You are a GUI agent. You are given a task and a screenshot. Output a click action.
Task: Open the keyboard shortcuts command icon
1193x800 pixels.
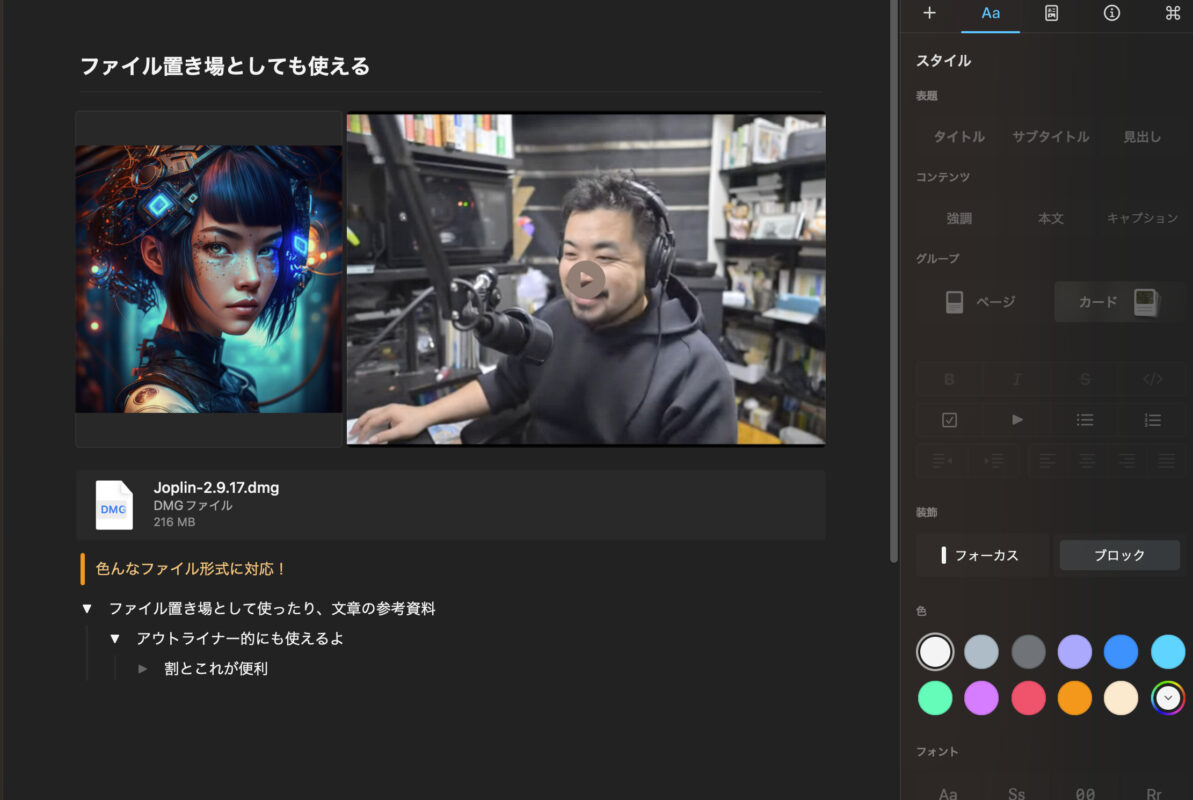tap(1172, 13)
